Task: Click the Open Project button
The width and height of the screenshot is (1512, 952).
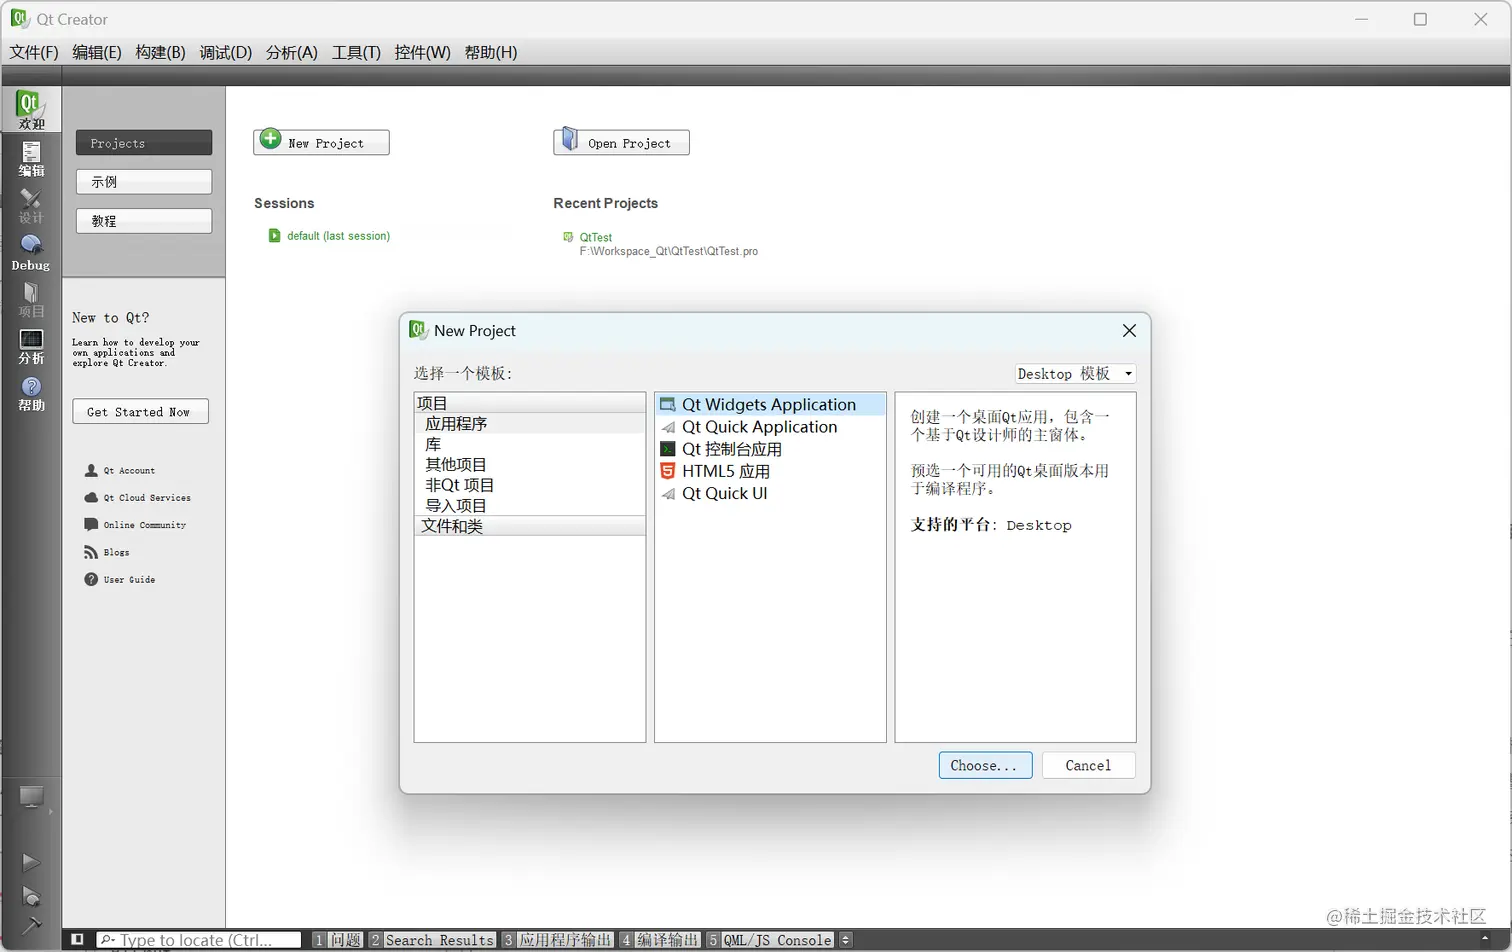Action: (621, 142)
